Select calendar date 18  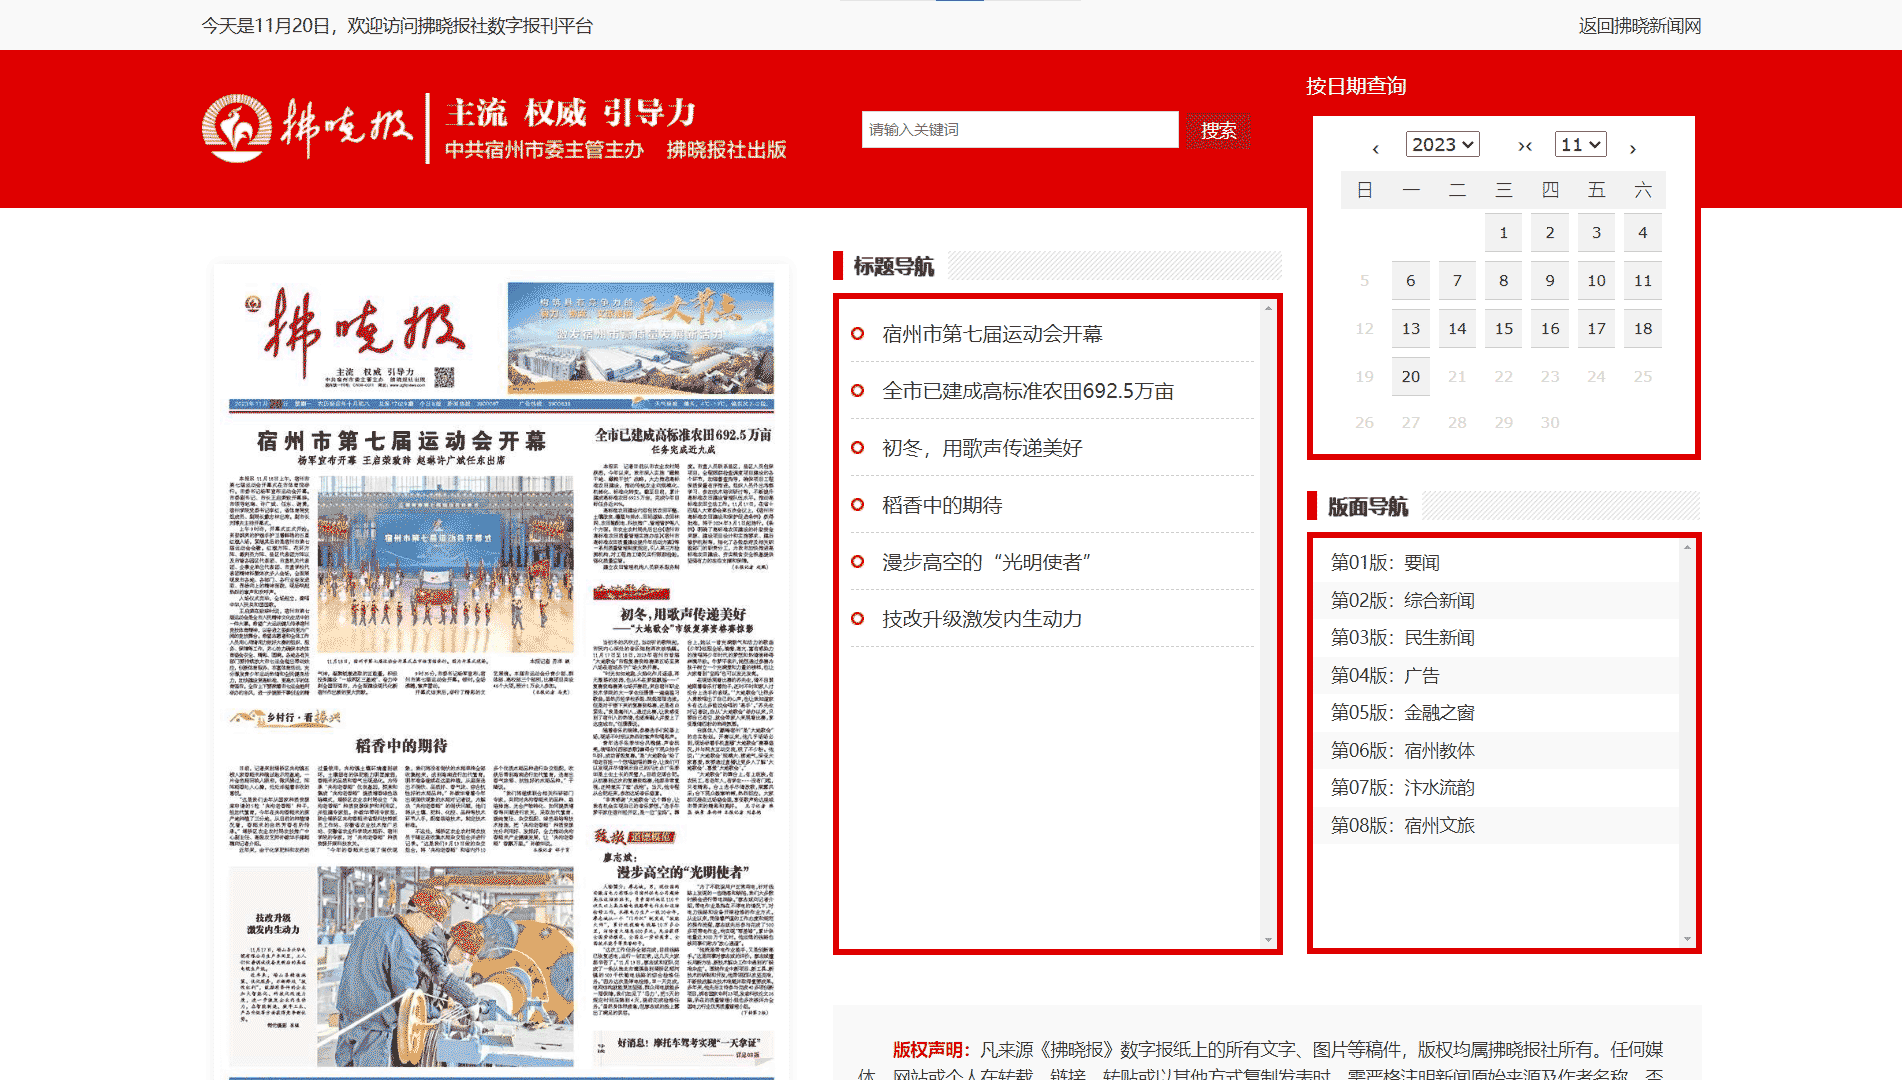1643,328
